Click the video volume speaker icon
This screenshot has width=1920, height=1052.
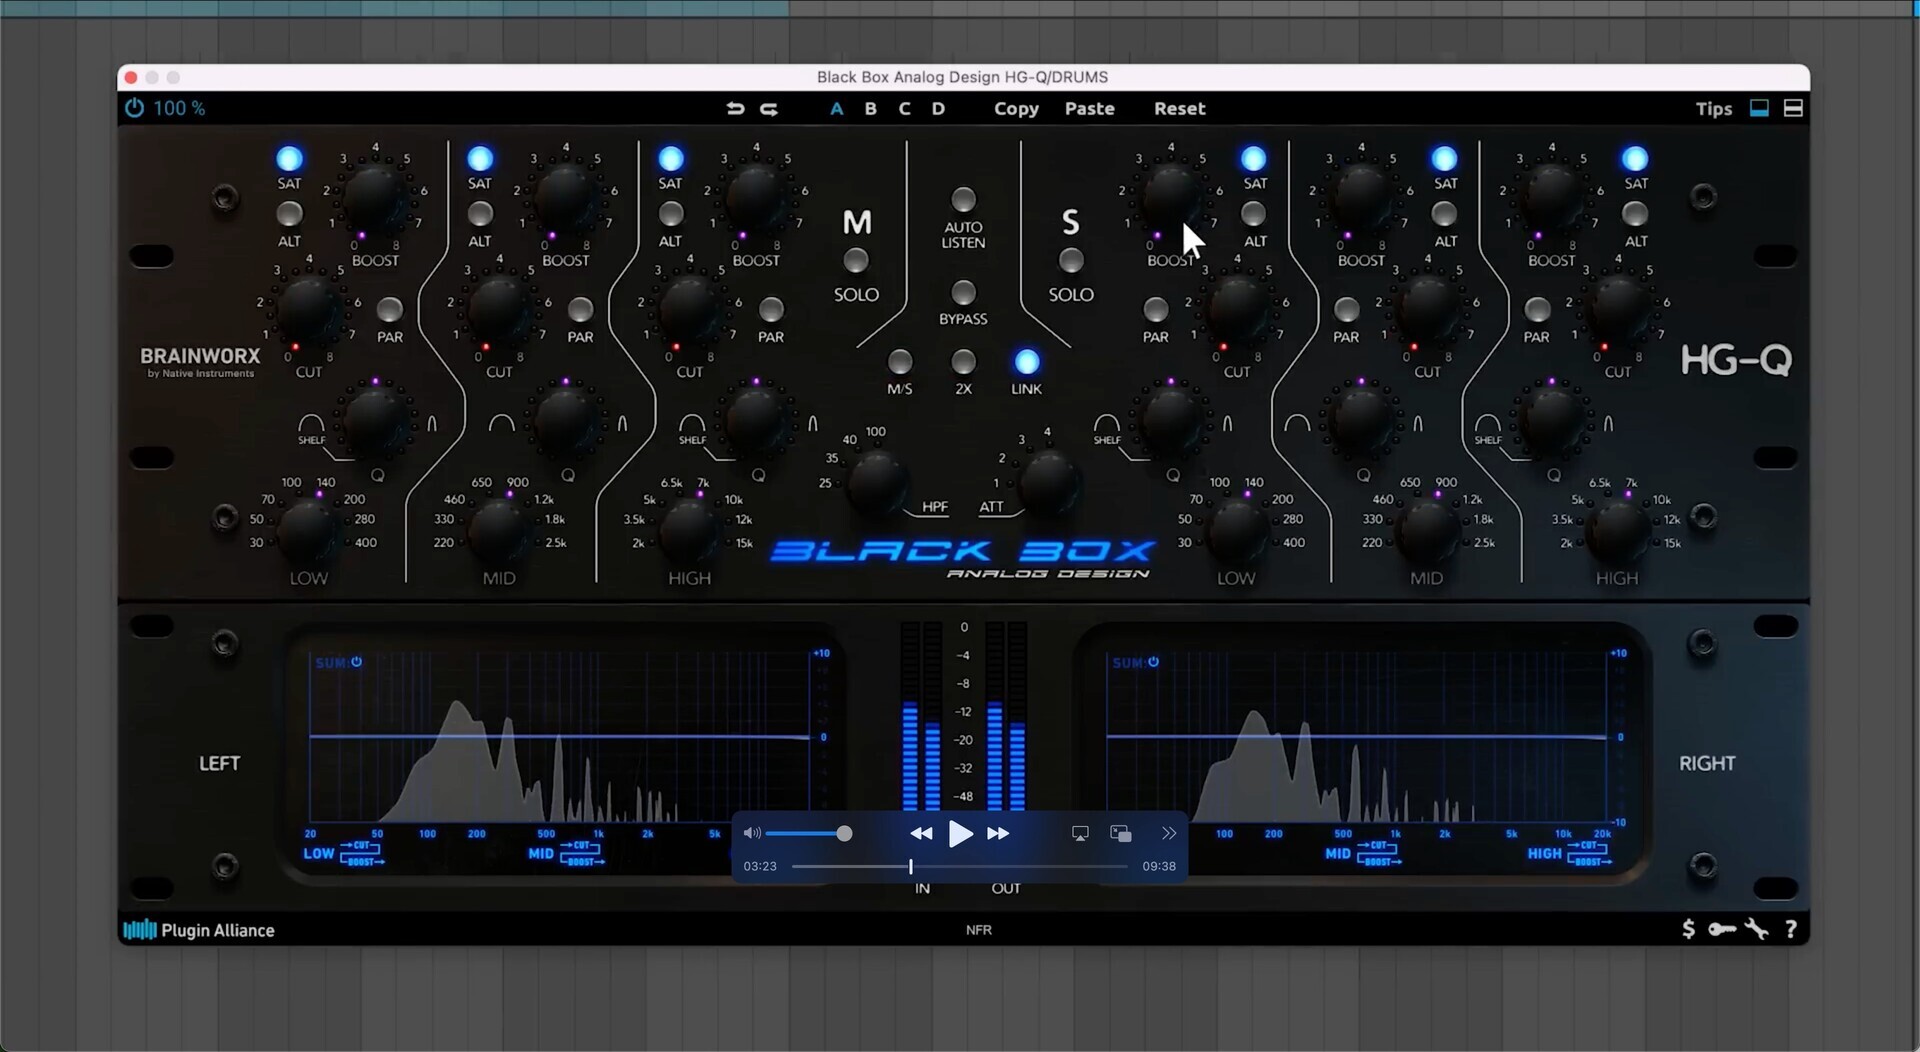point(752,833)
